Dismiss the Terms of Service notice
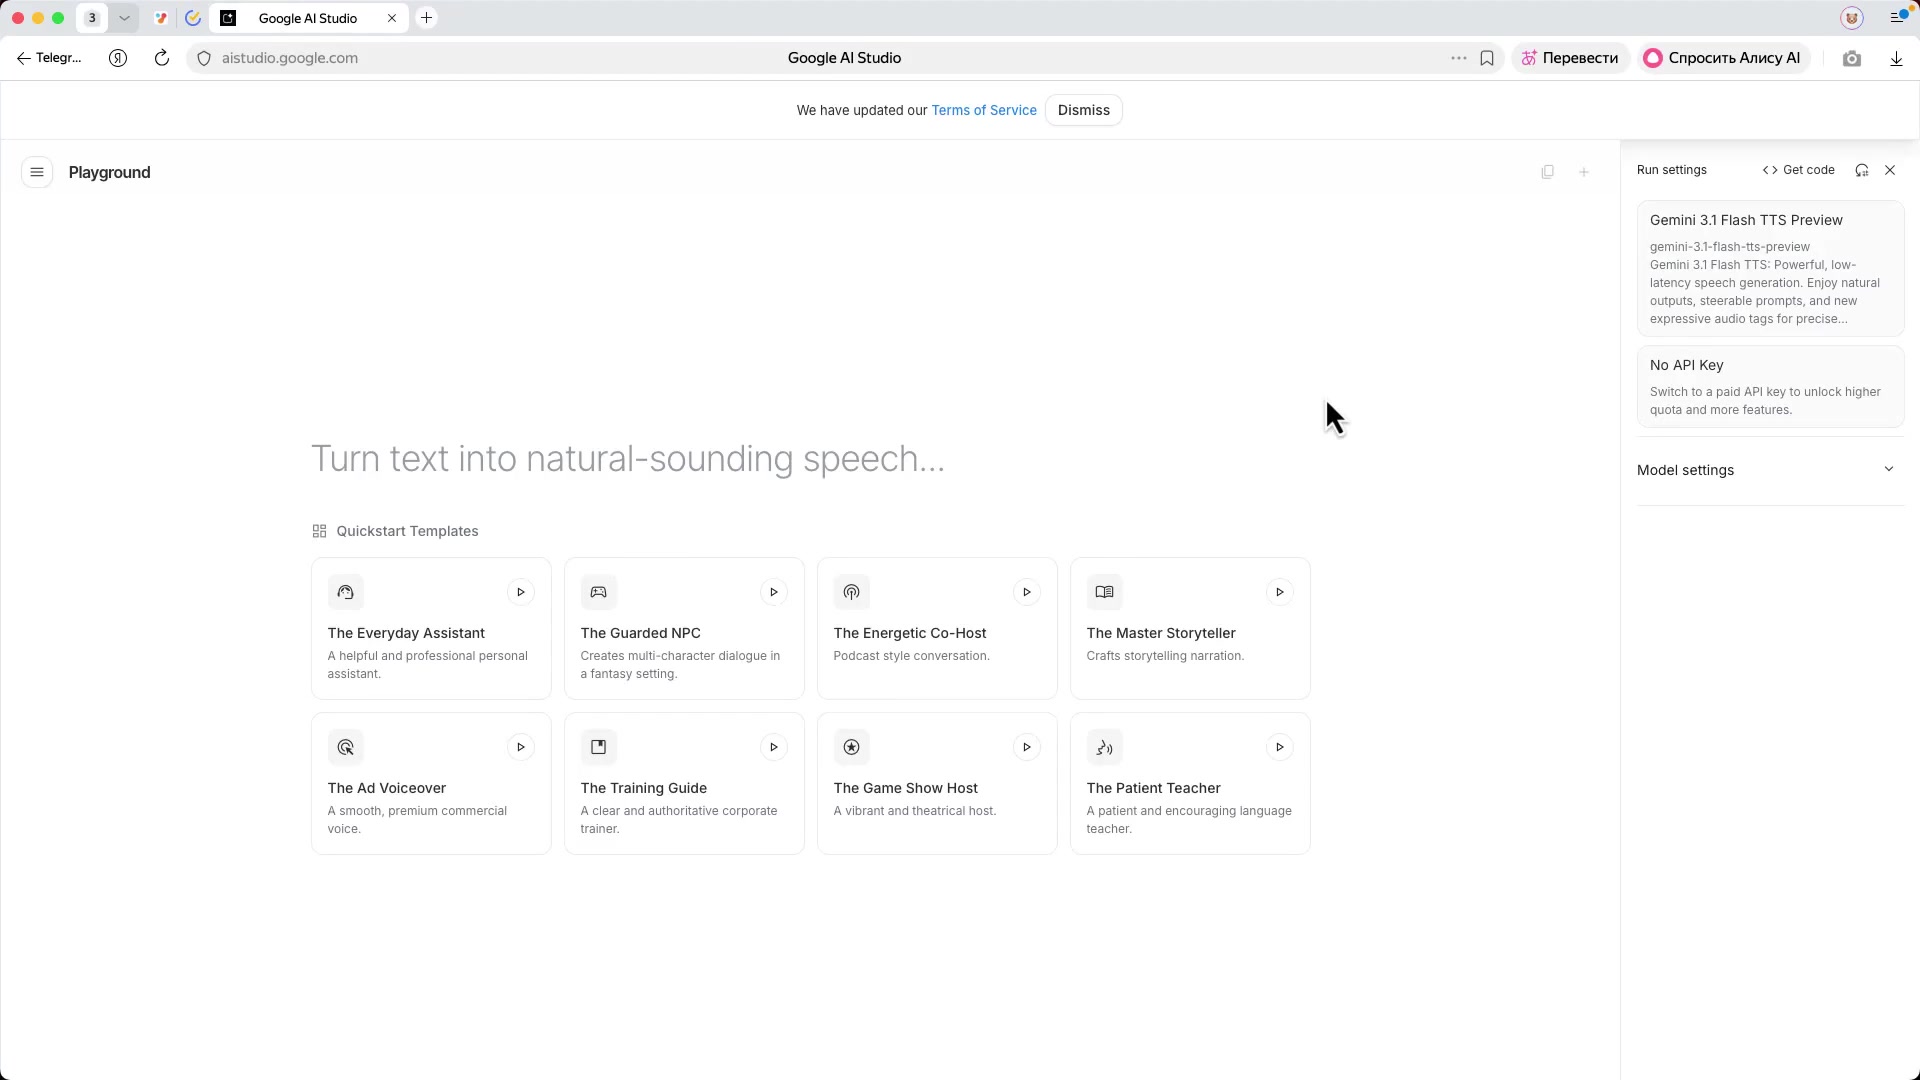 pos(1084,110)
